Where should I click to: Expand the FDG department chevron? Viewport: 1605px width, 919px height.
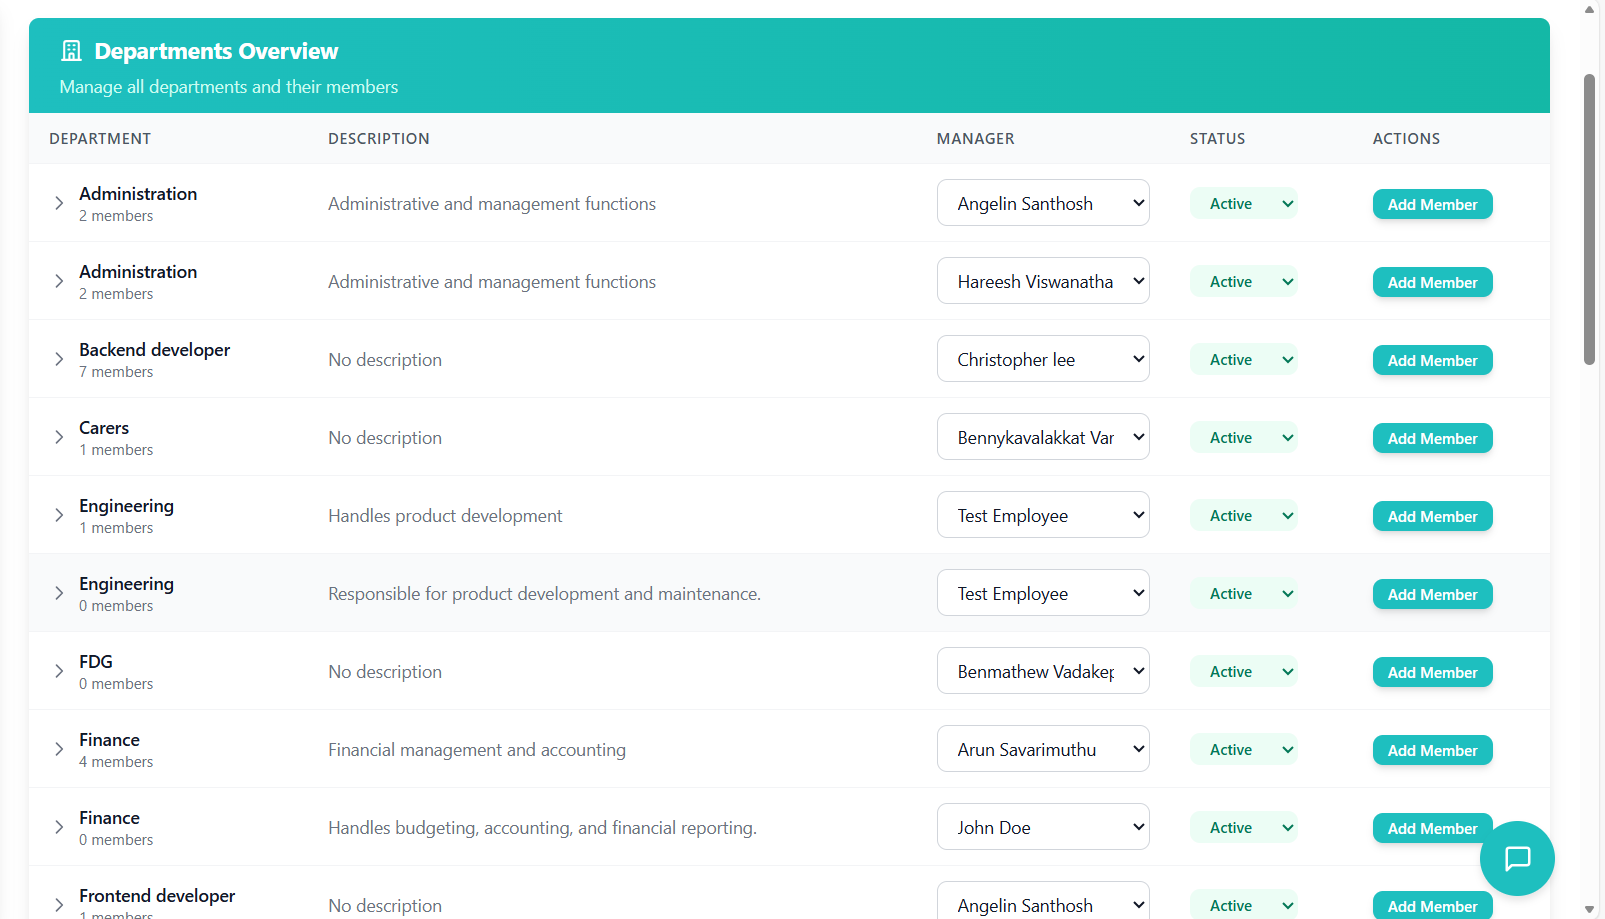click(59, 671)
